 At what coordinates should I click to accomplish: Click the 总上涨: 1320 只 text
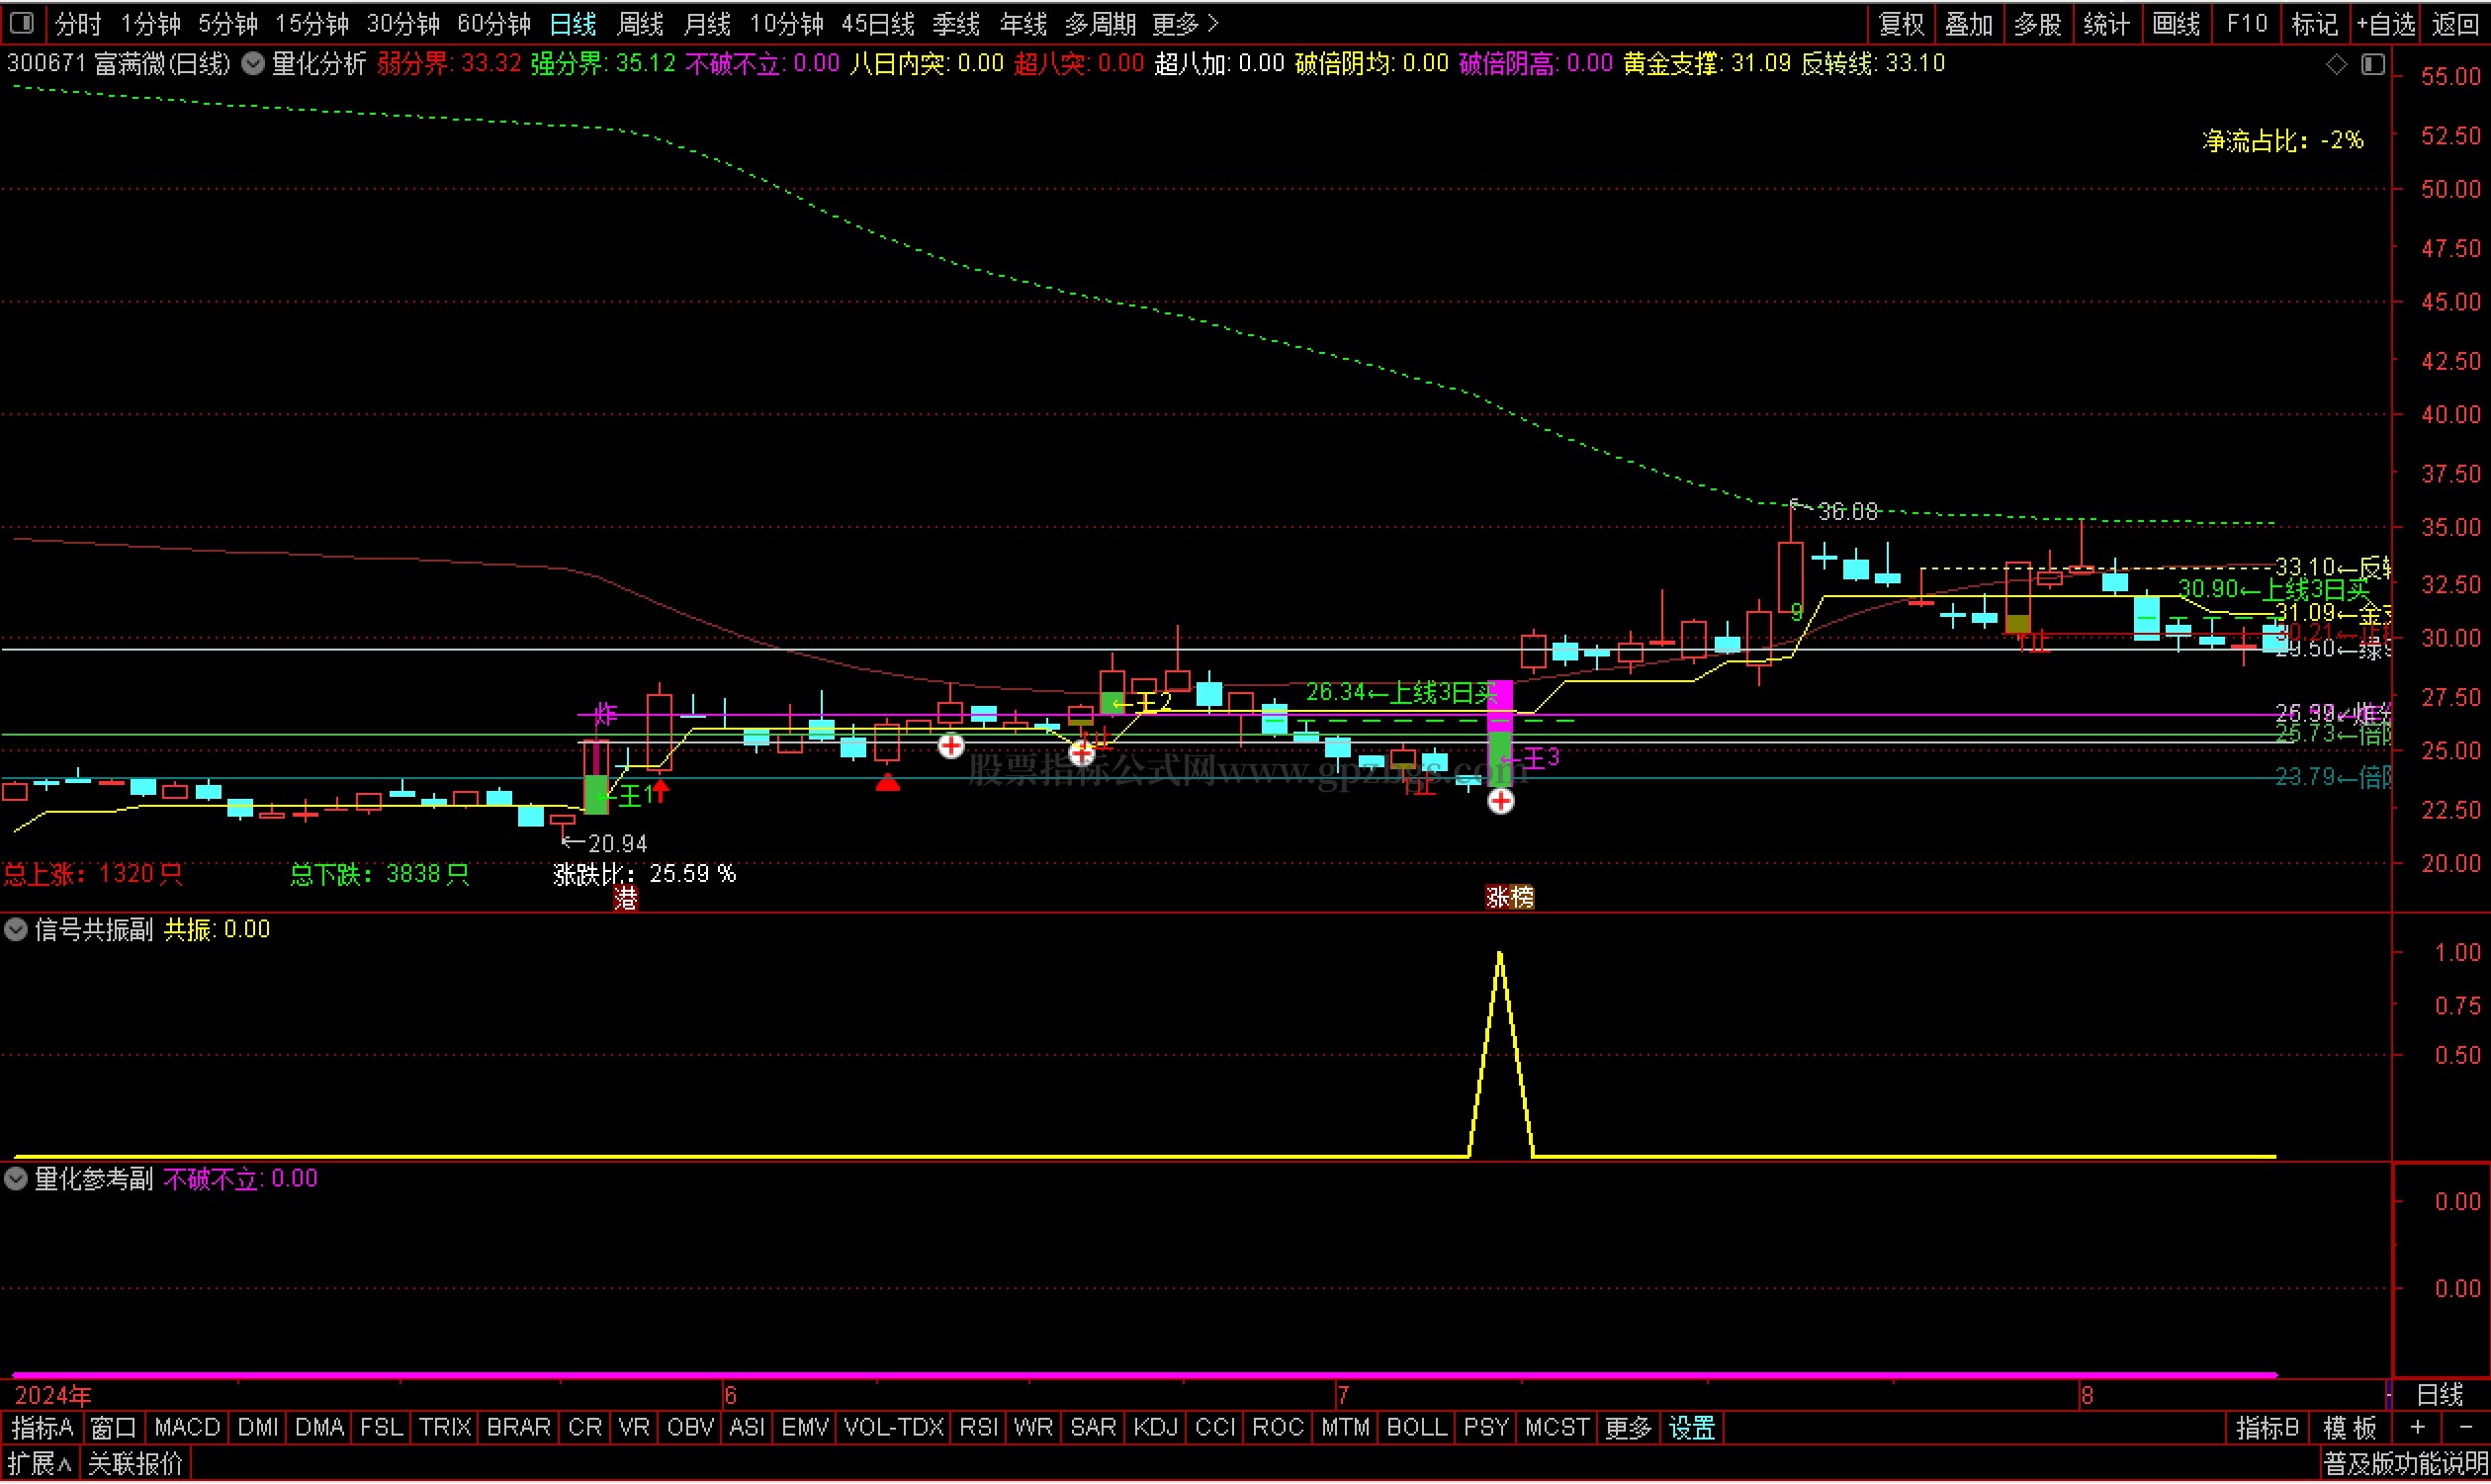tap(92, 875)
